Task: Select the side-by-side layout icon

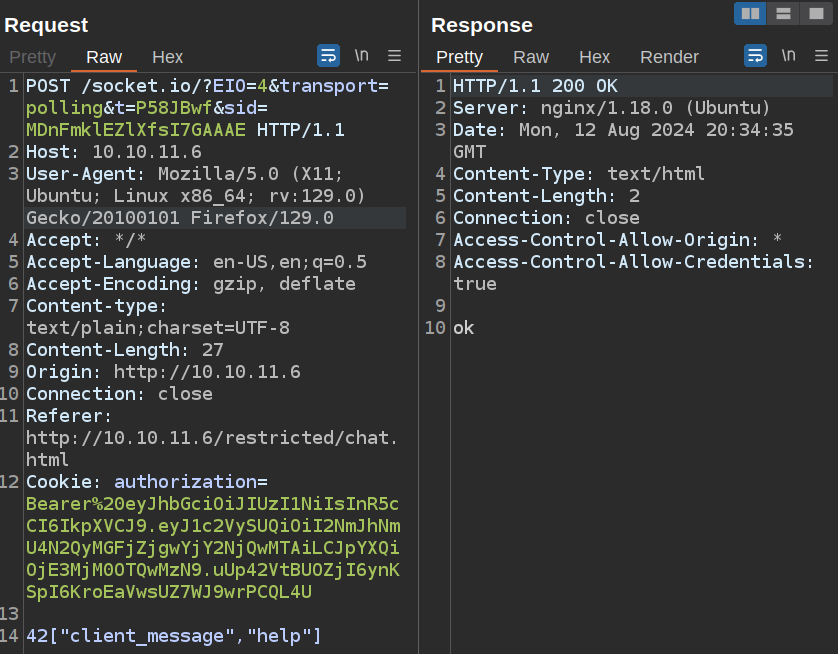Action: [750, 13]
